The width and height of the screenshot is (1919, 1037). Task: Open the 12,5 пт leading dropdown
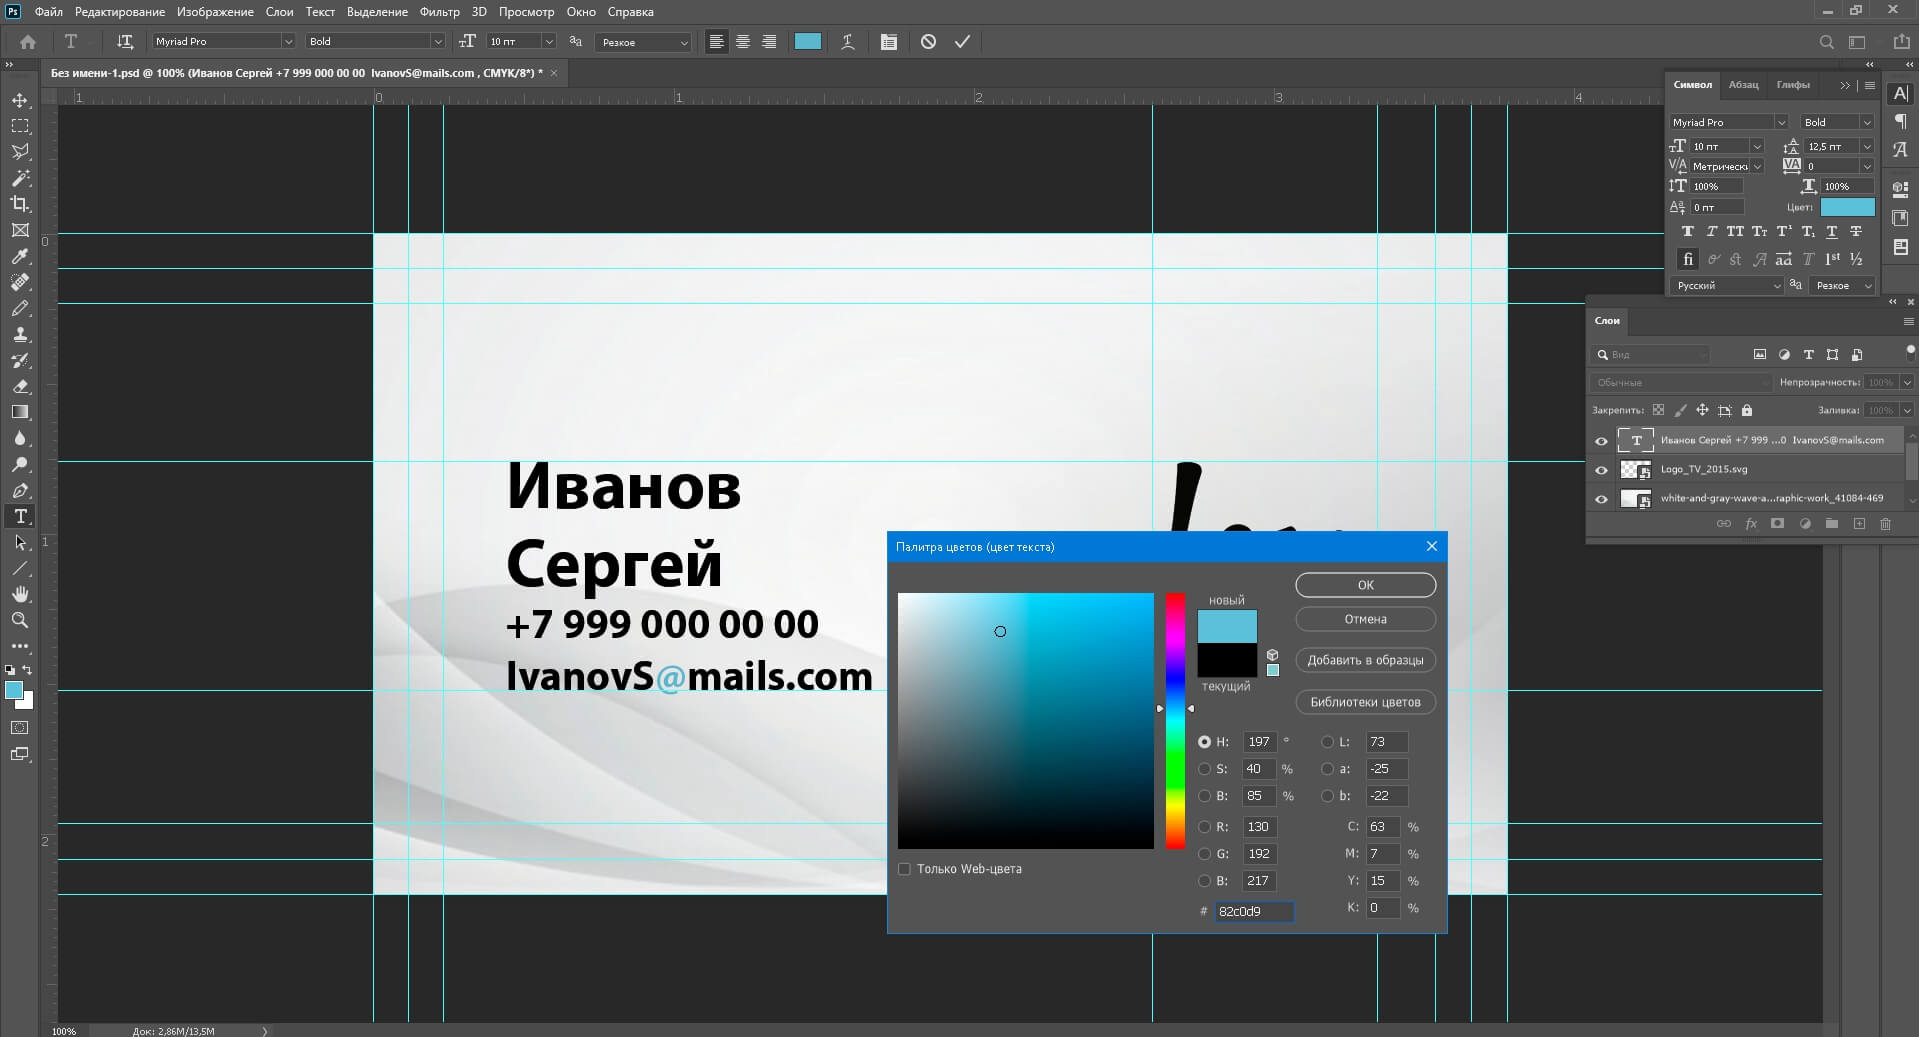[x=1867, y=147]
